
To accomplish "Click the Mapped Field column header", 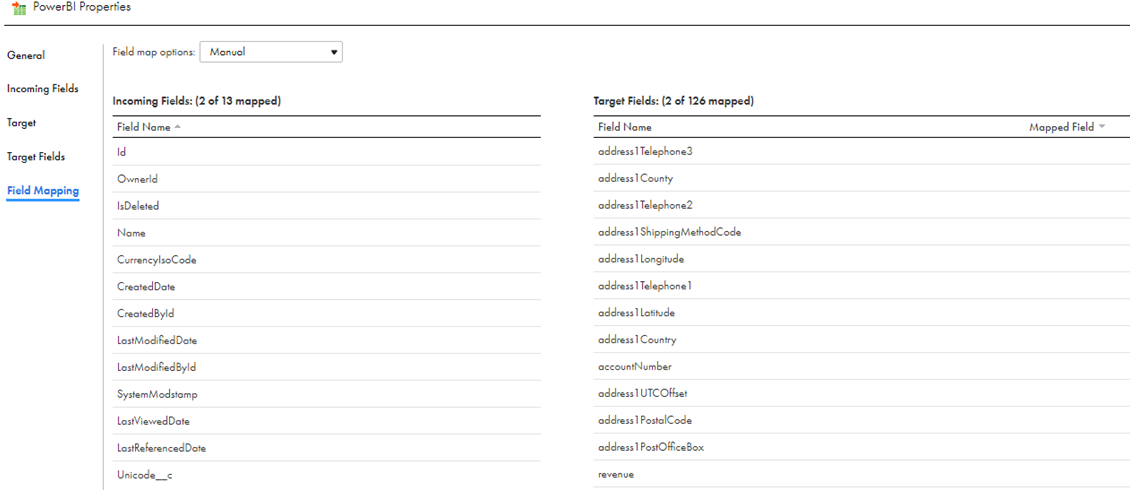I will click(1062, 127).
